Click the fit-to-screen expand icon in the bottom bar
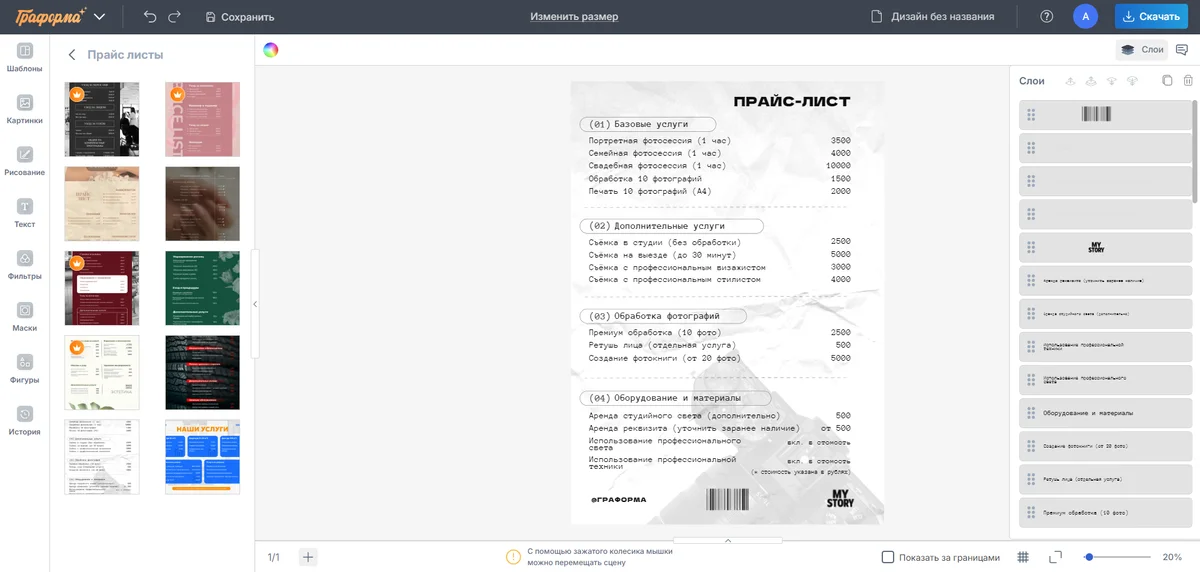The width and height of the screenshot is (1200, 572). pyautogui.click(x=1055, y=557)
